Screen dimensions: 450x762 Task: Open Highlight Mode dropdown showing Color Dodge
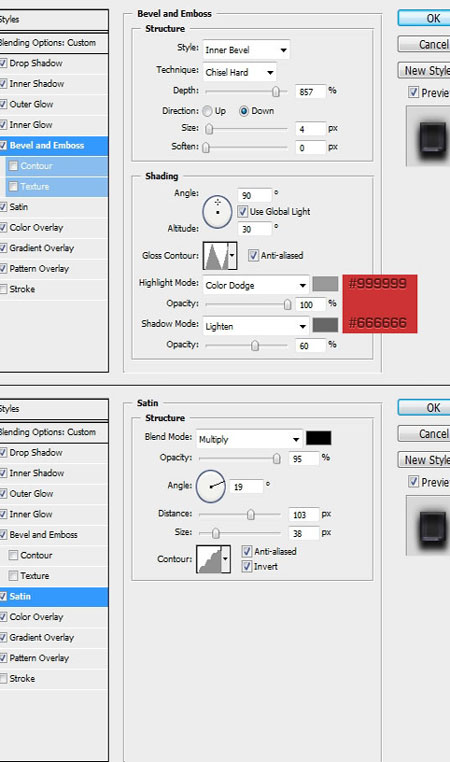[256, 285]
